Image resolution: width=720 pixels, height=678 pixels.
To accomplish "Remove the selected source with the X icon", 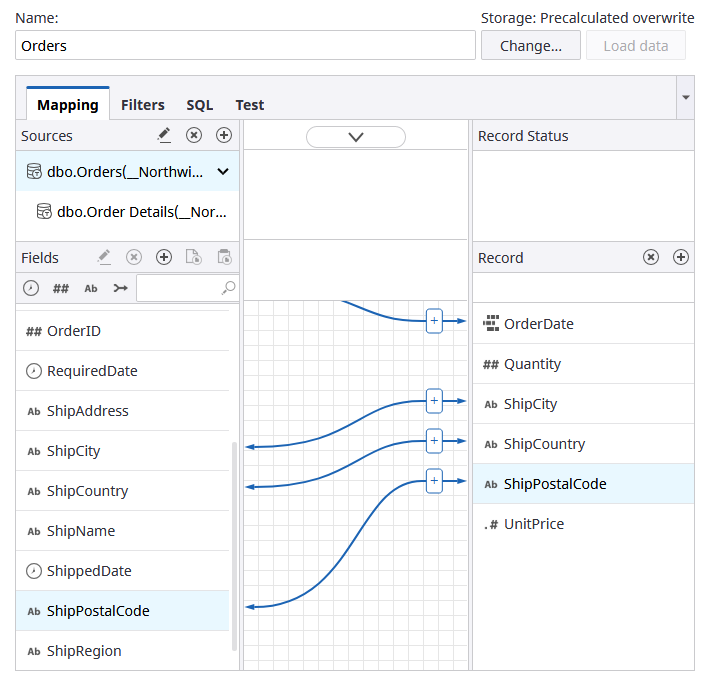I will coord(194,135).
